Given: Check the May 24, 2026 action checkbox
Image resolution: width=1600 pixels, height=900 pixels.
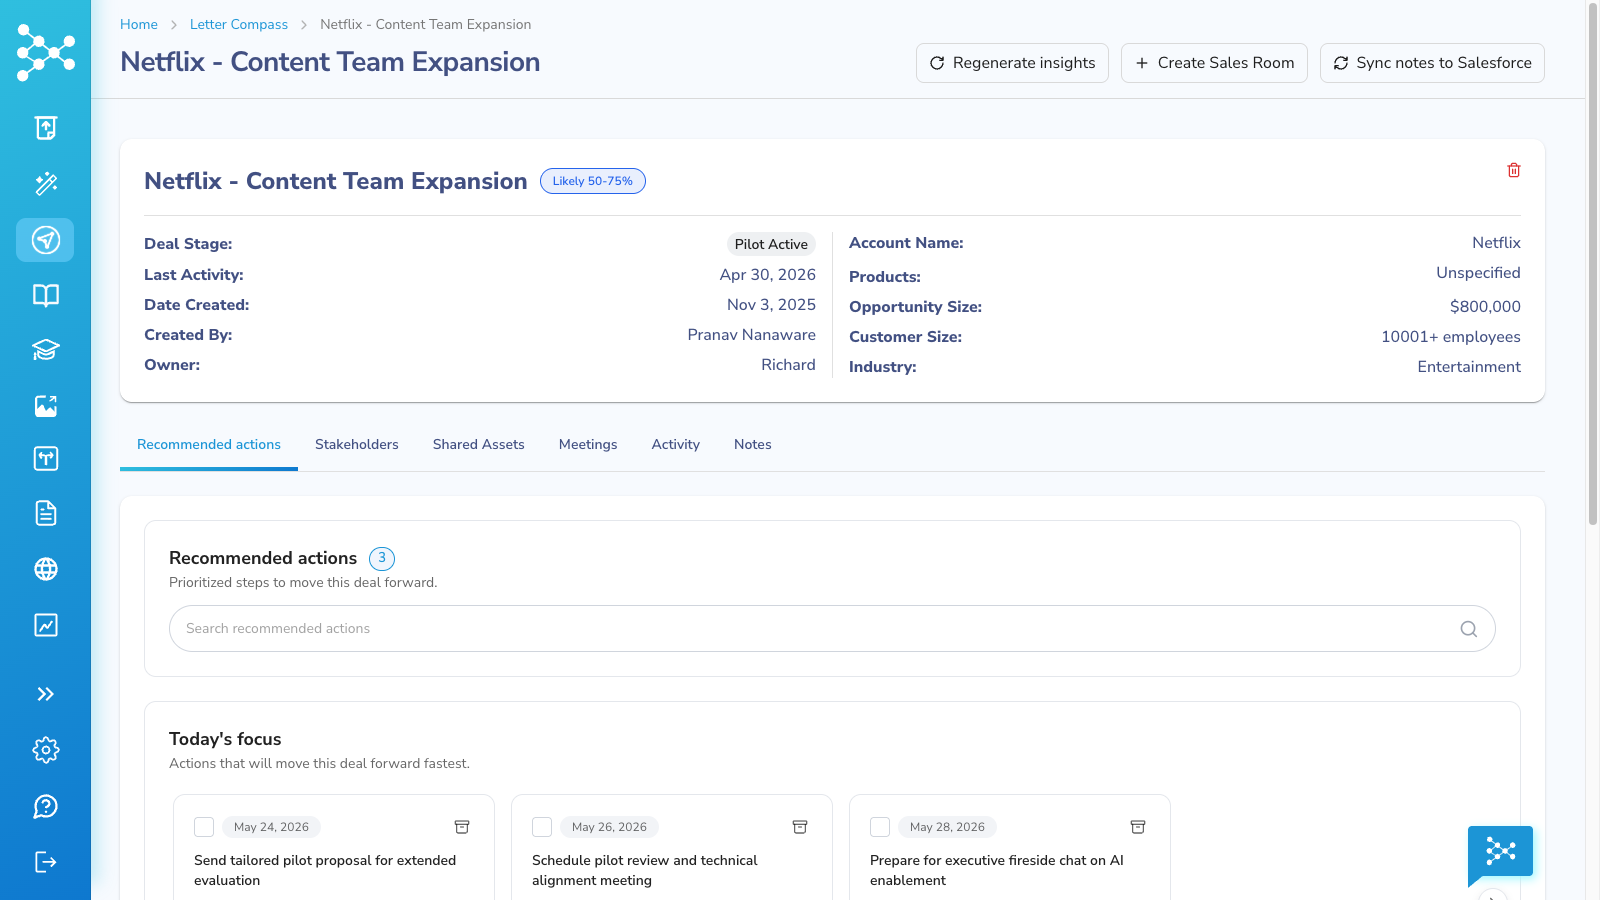Looking at the screenshot, I should (x=204, y=827).
